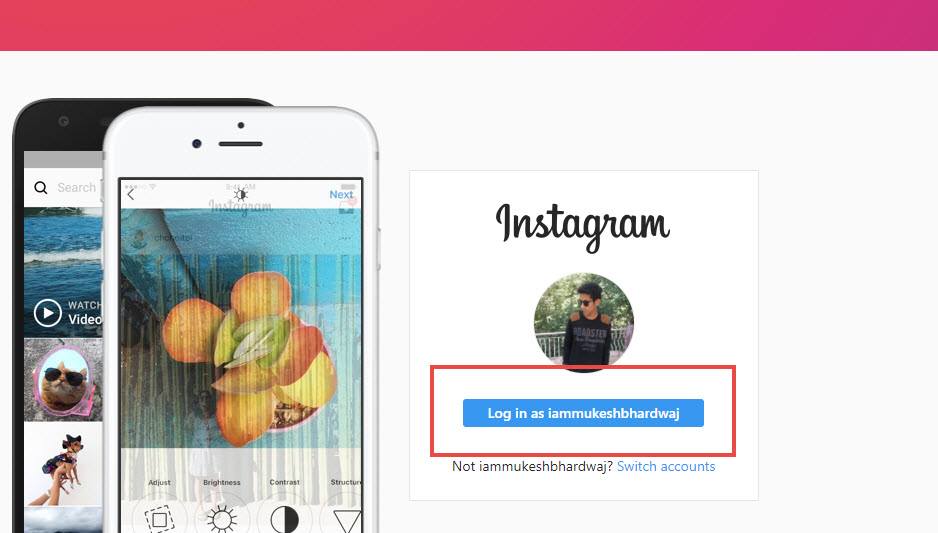Tap the back arrow on the phone screen

click(131, 194)
